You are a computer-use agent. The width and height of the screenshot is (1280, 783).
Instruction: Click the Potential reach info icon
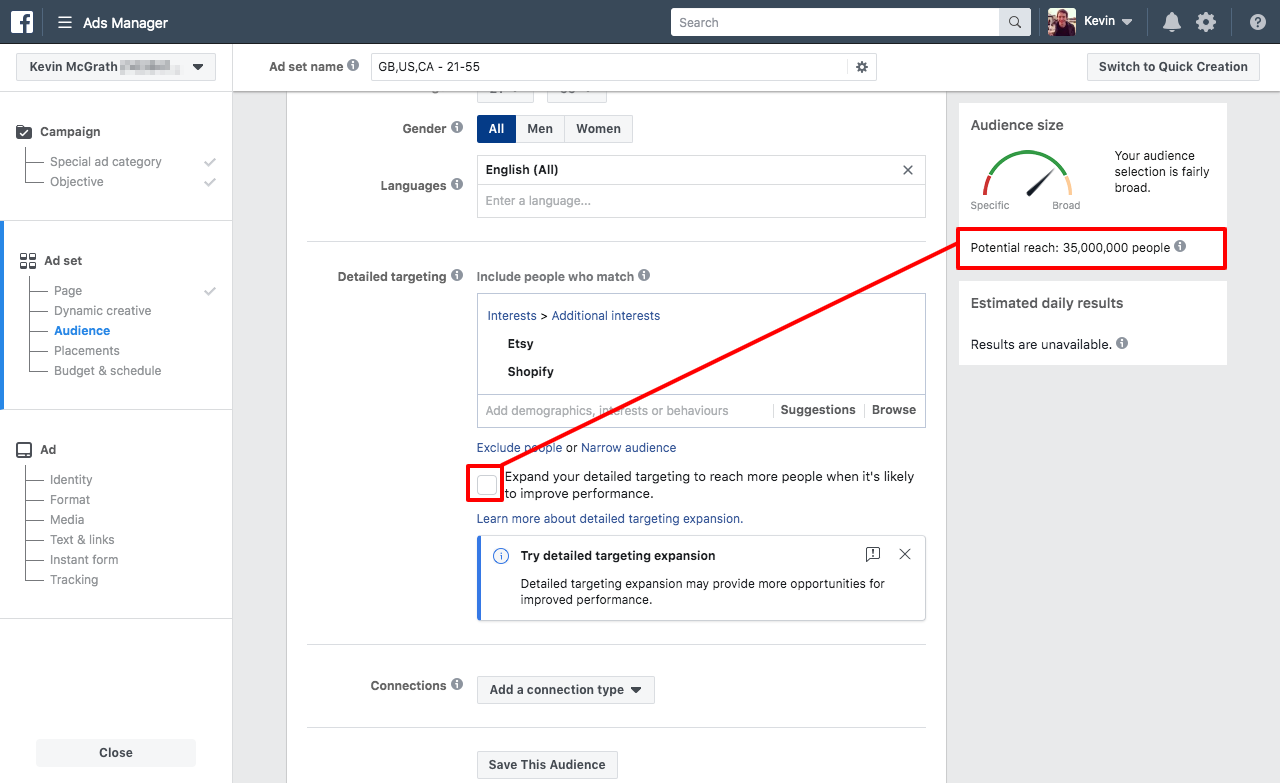click(1180, 247)
